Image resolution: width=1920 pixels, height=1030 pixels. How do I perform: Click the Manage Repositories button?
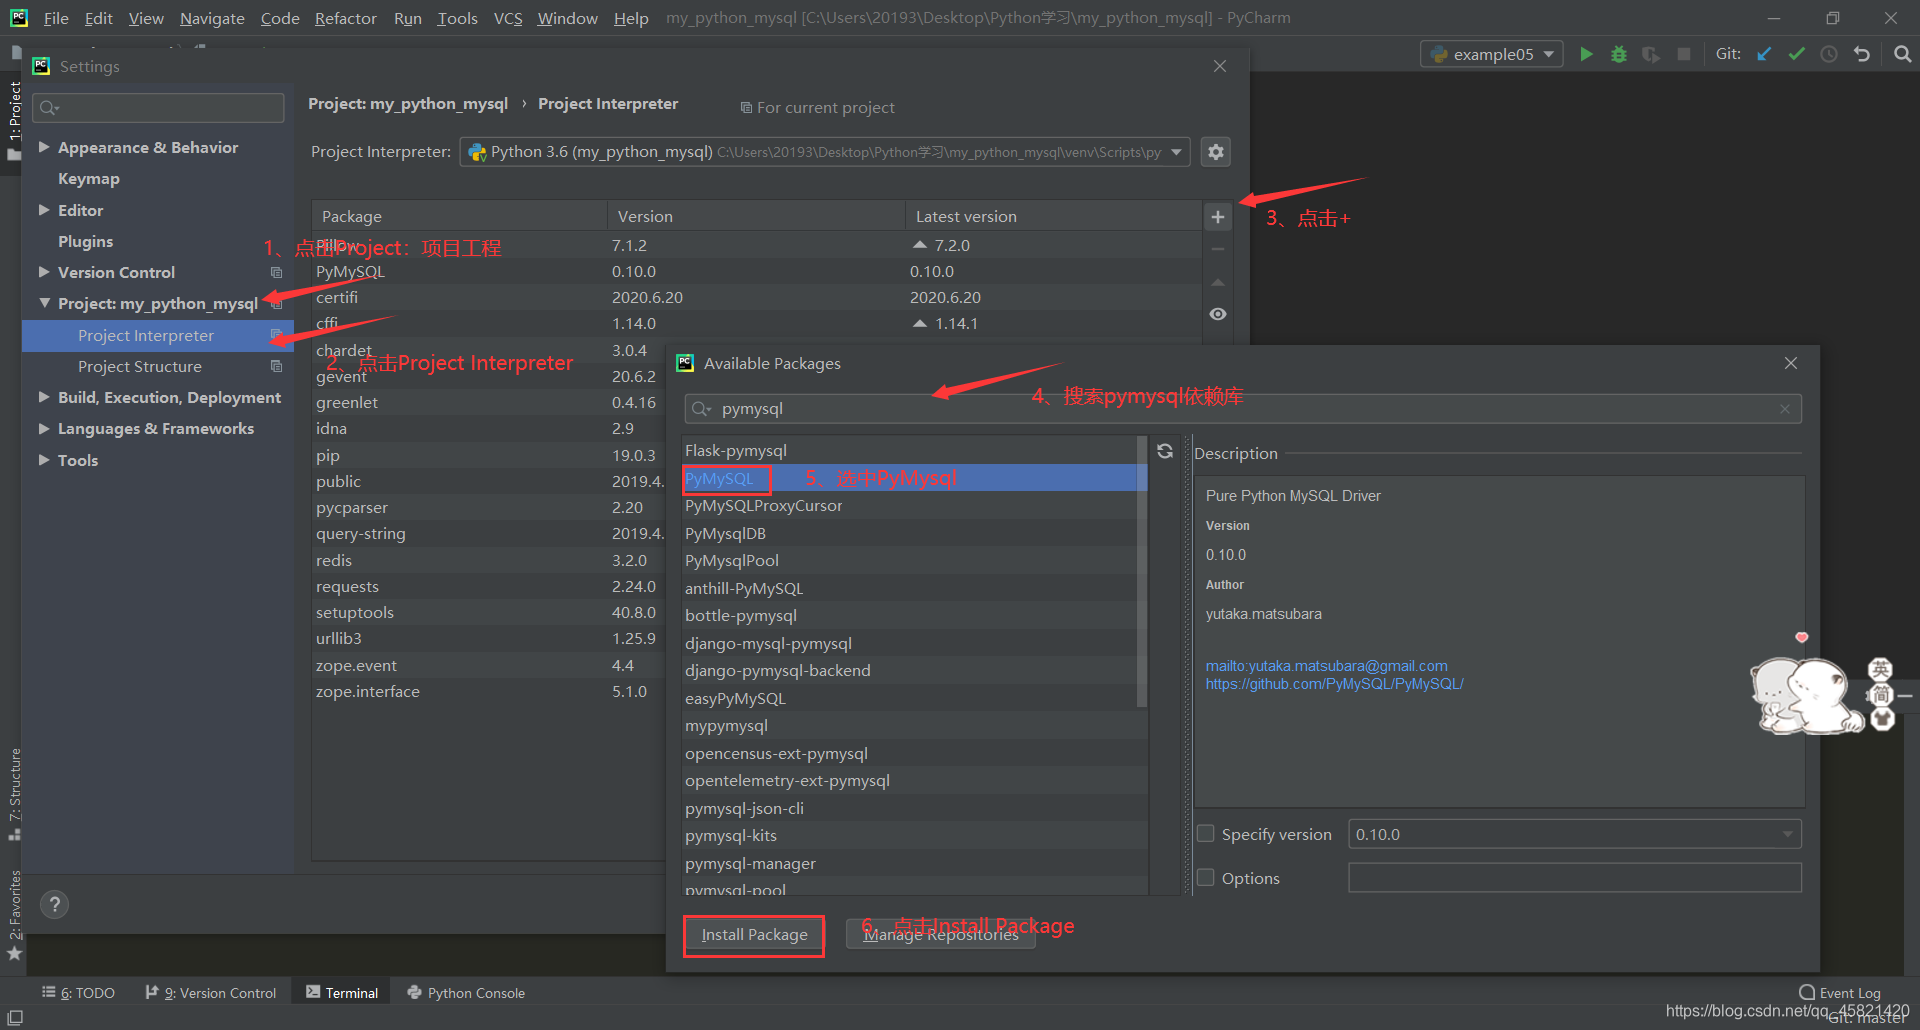coord(941,935)
